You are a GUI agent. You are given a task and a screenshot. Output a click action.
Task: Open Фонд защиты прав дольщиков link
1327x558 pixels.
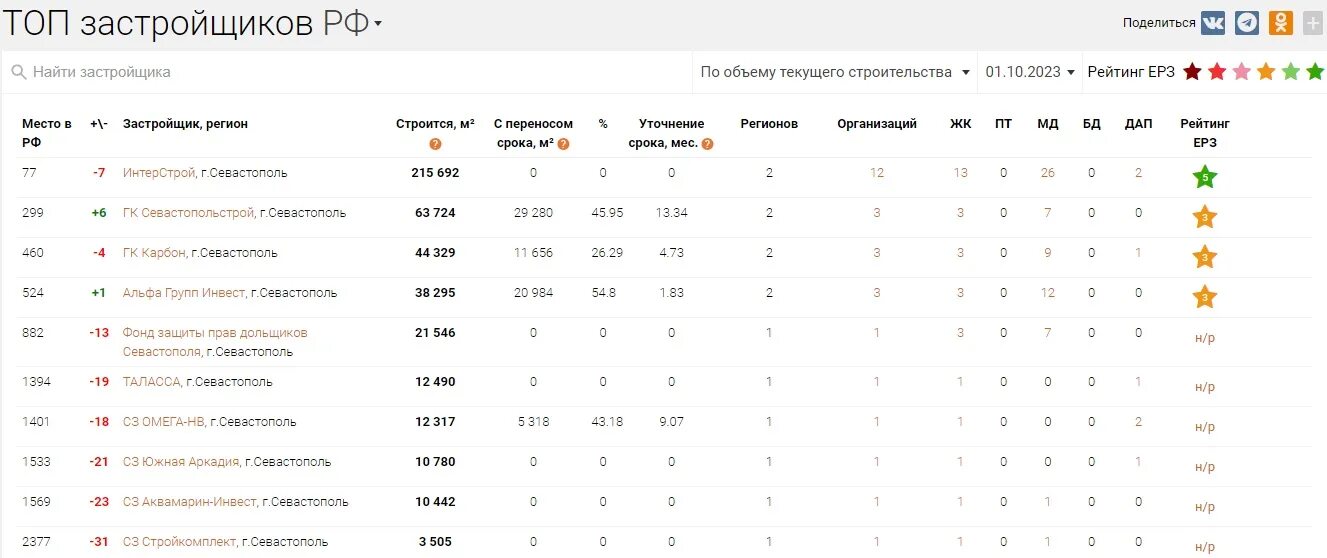pos(215,342)
